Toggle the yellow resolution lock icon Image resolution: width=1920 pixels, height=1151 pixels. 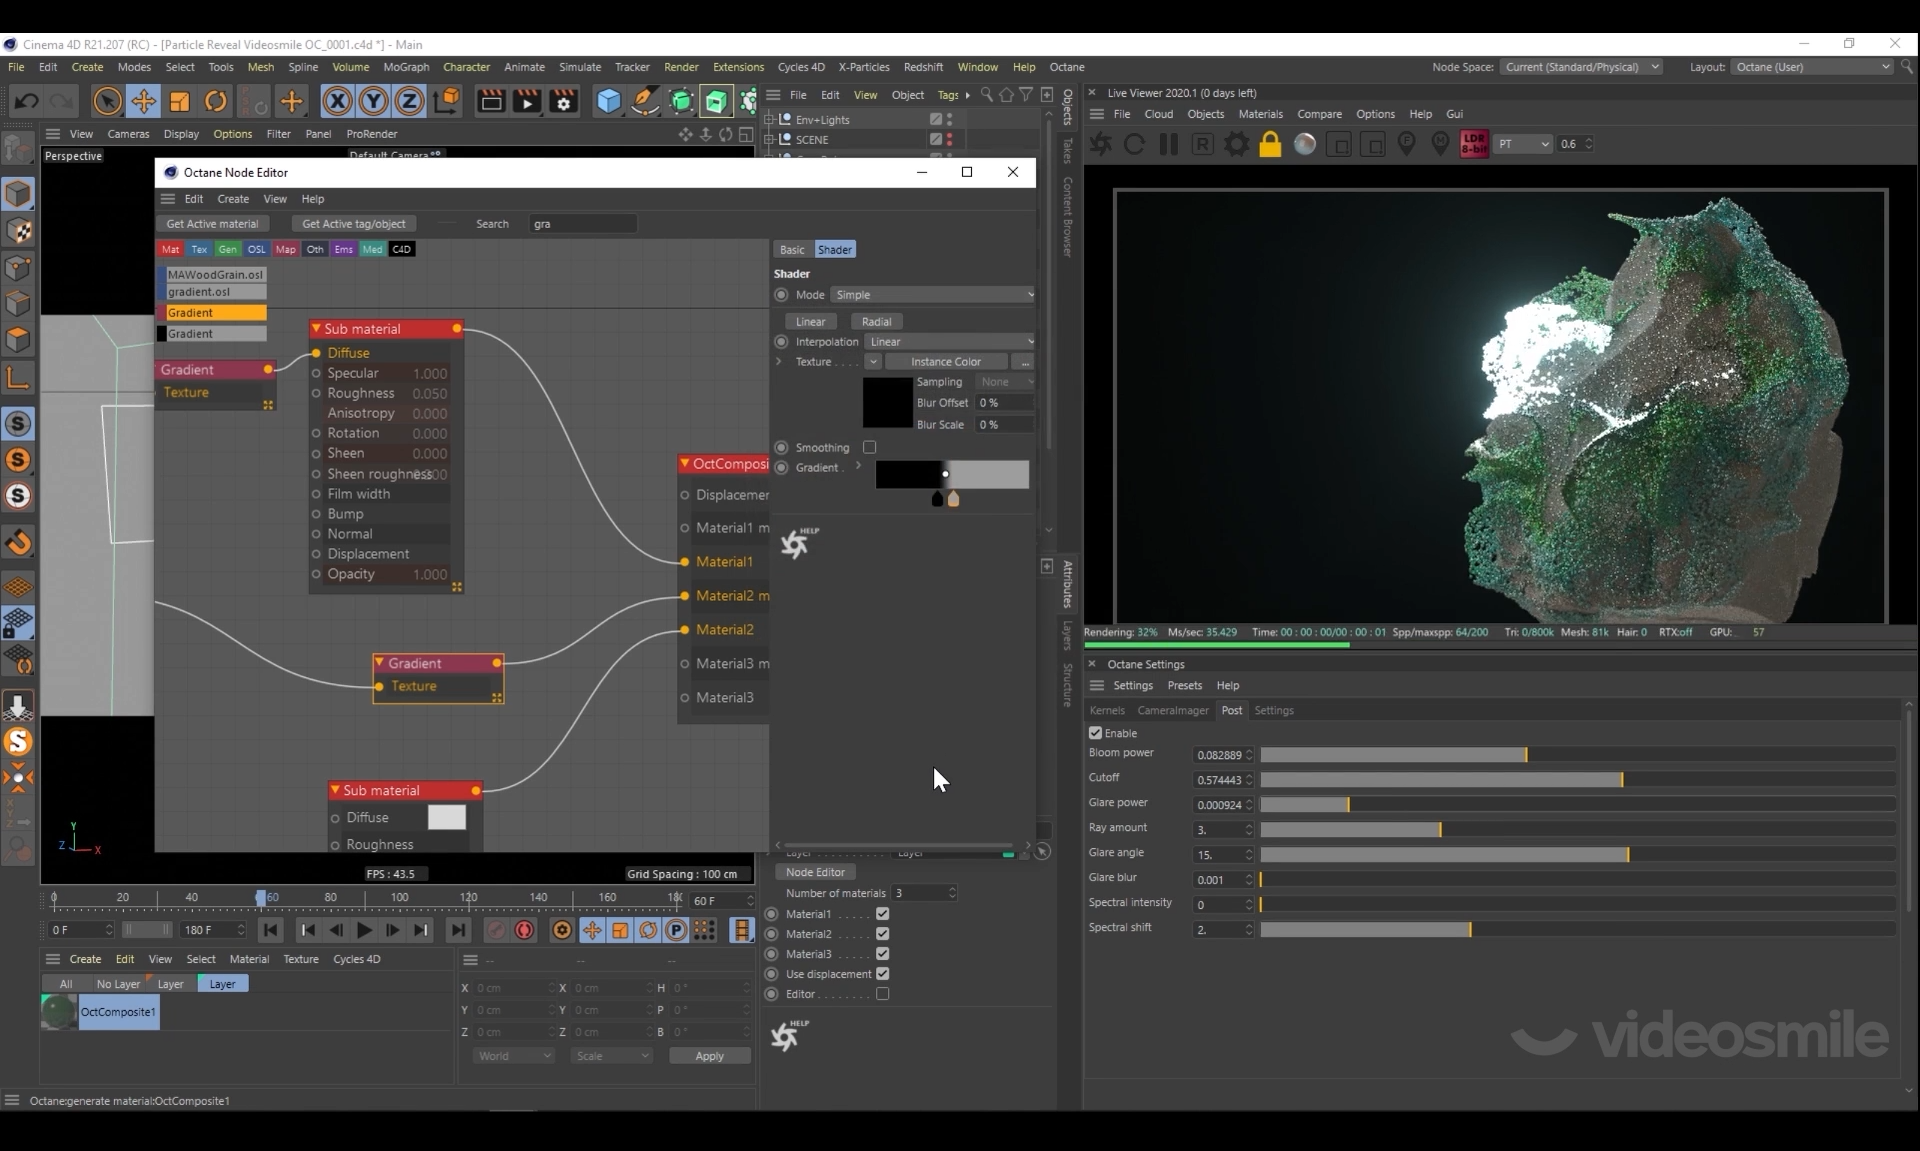pos(1270,144)
